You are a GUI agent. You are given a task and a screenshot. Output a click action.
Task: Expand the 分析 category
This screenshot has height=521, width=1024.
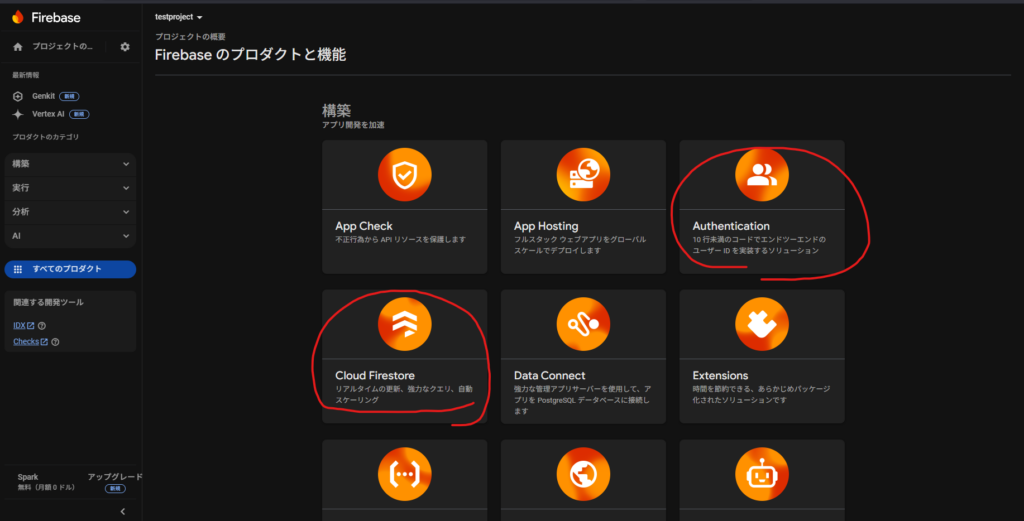point(71,212)
